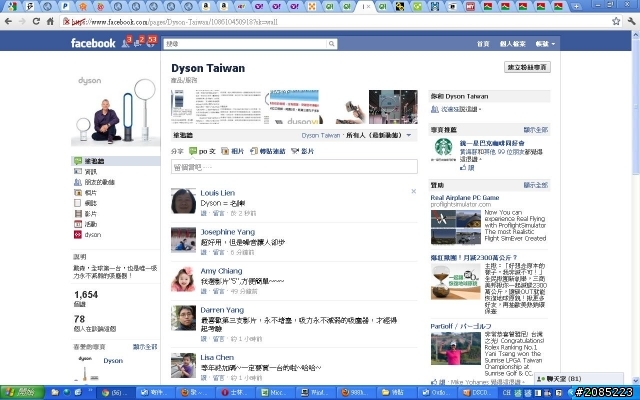Open Louis Lien's profile name
Viewport: 640px width, 400px height.
click(x=218, y=193)
